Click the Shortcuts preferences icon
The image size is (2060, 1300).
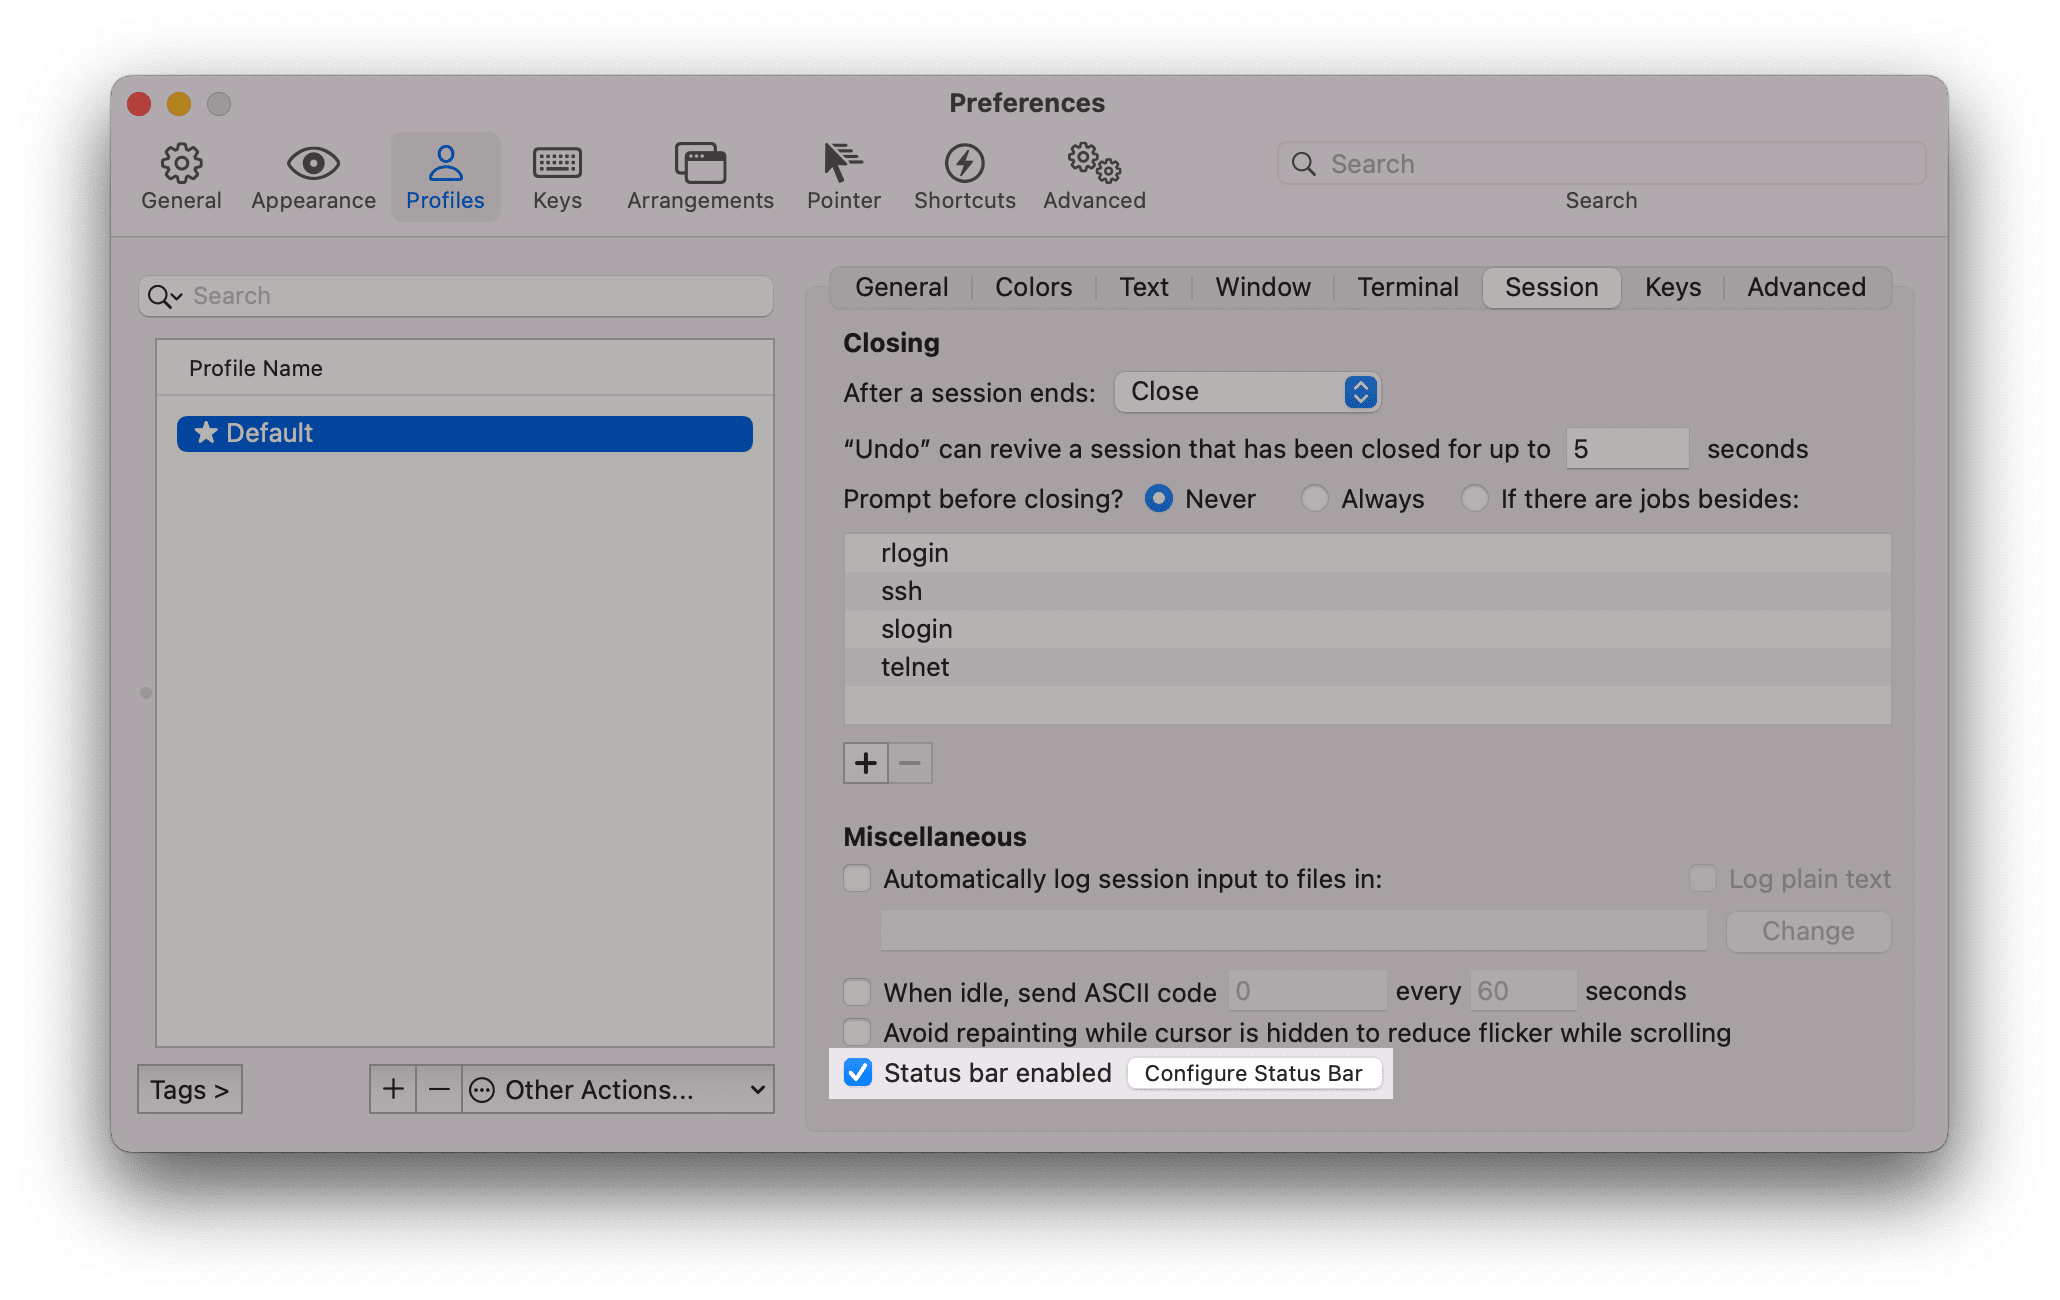[964, 163]
